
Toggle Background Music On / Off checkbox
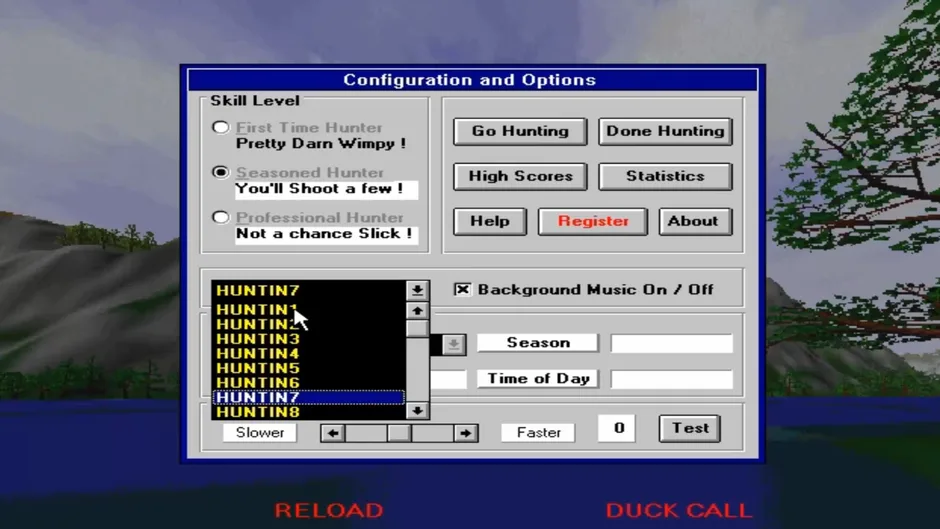[462, 290]
